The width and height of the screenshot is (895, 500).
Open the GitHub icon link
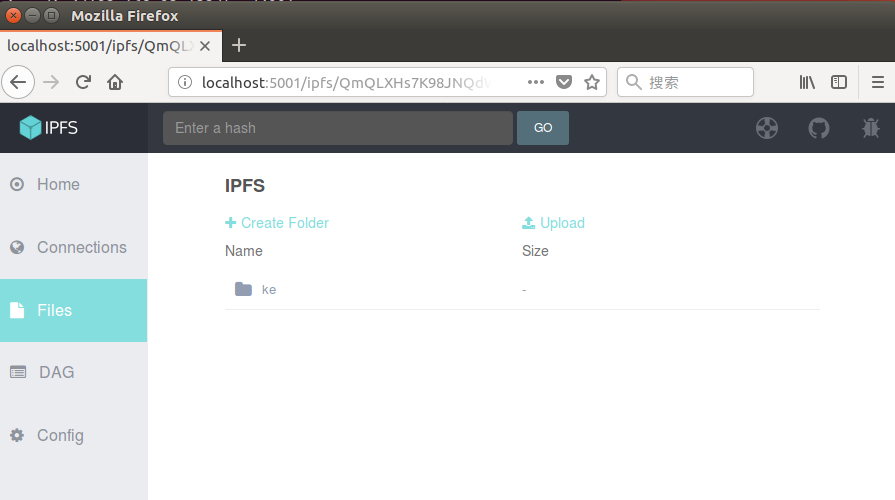pos(819,128)
